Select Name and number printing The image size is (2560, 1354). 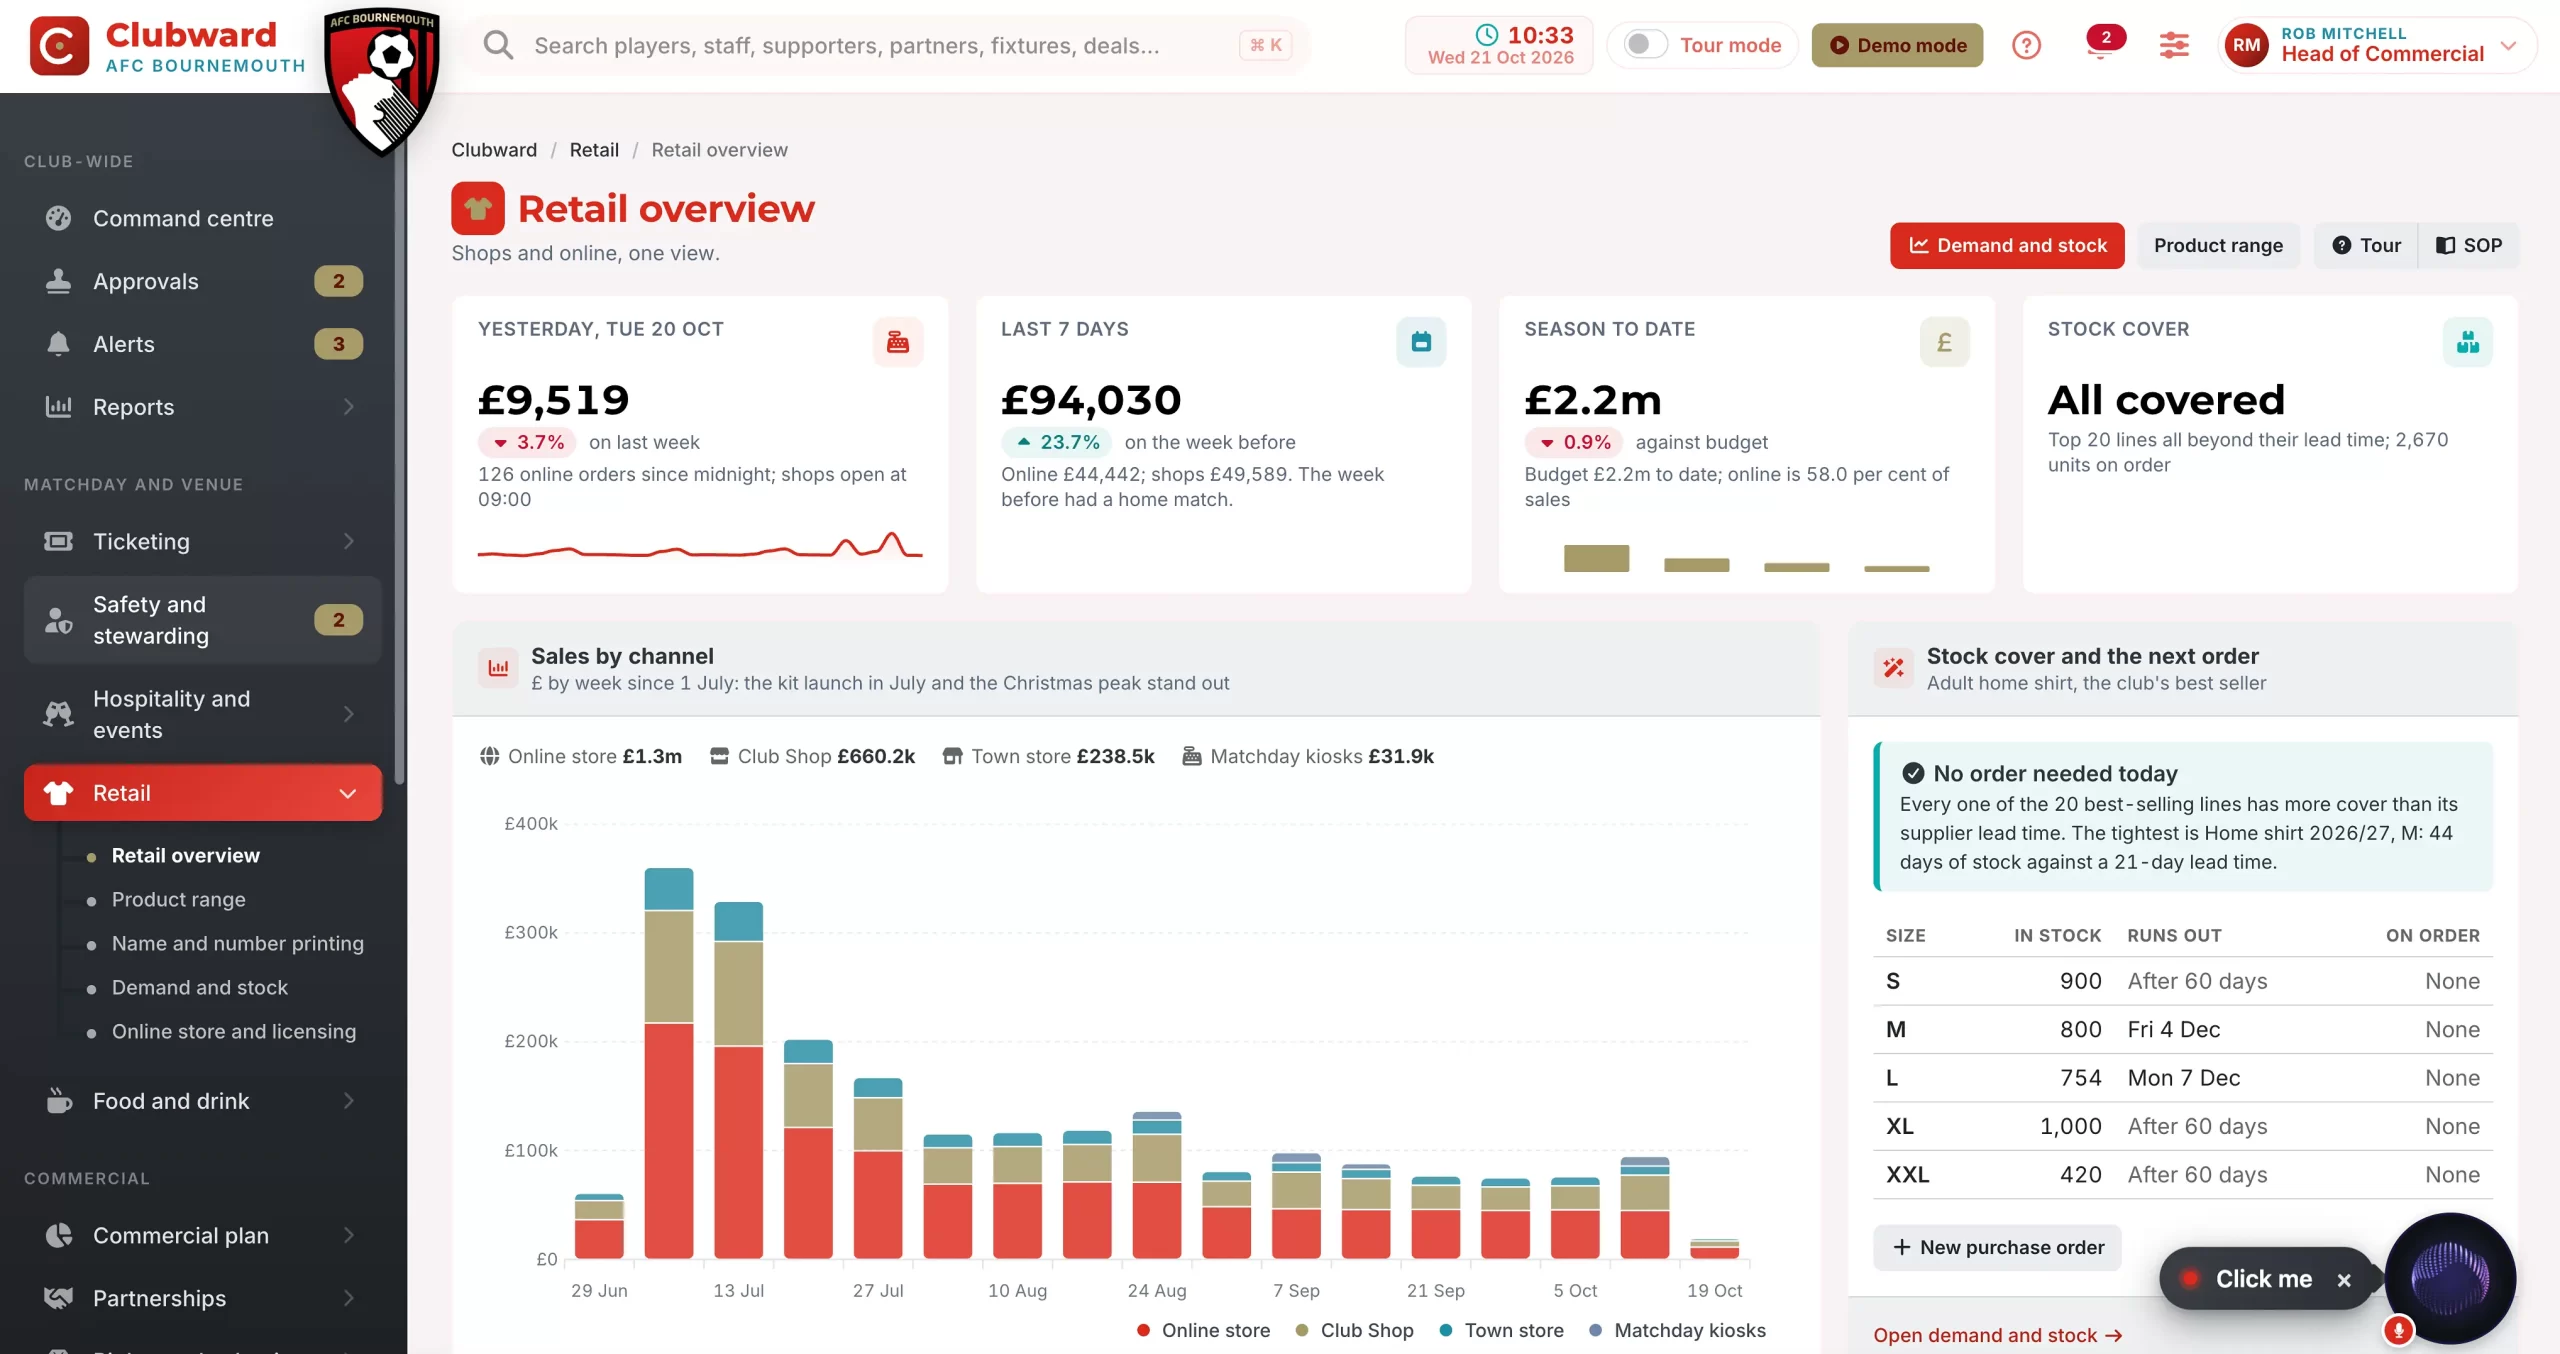tap(237, 943)
